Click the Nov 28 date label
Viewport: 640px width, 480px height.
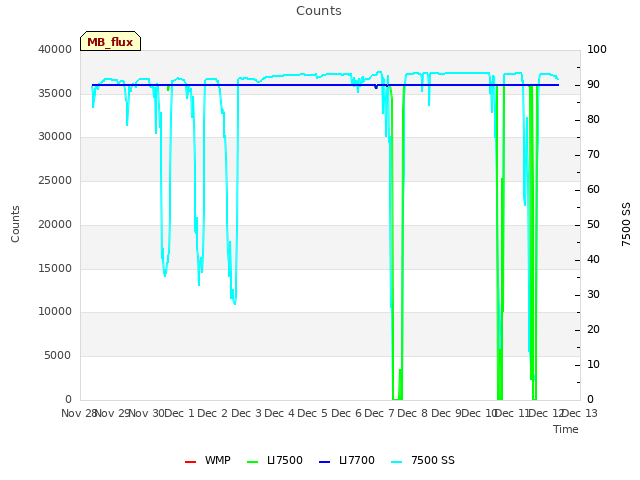[x=78, y=413]
